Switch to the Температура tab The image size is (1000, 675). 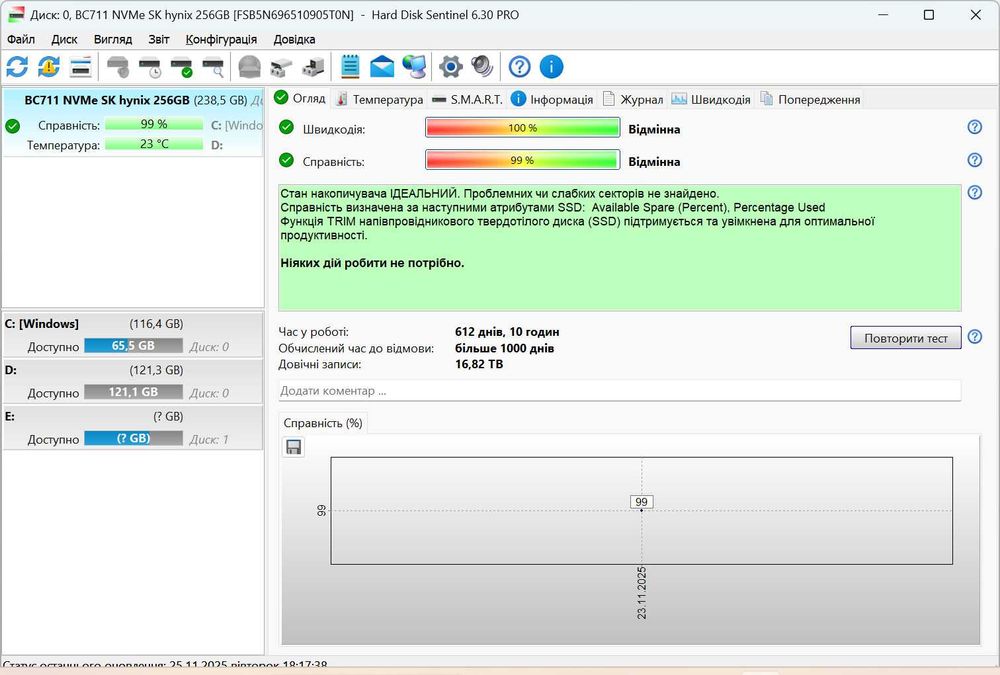[x=379, y=99]
